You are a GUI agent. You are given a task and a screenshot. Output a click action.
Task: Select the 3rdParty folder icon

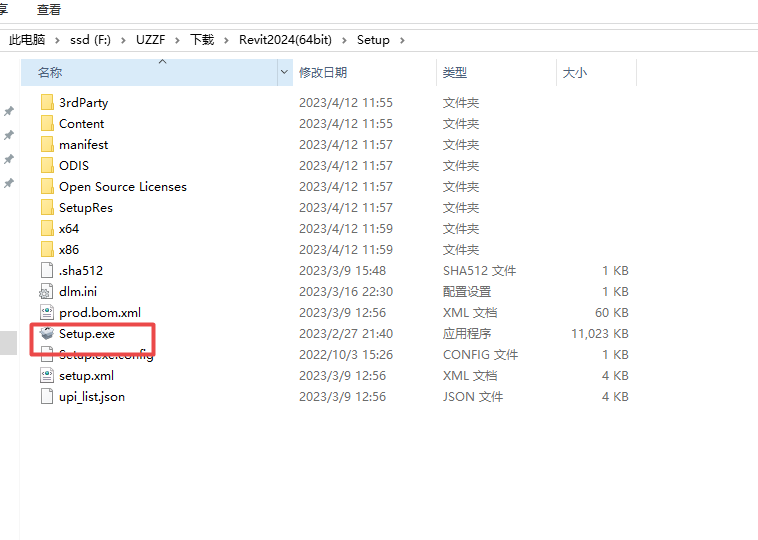(46, 103)
